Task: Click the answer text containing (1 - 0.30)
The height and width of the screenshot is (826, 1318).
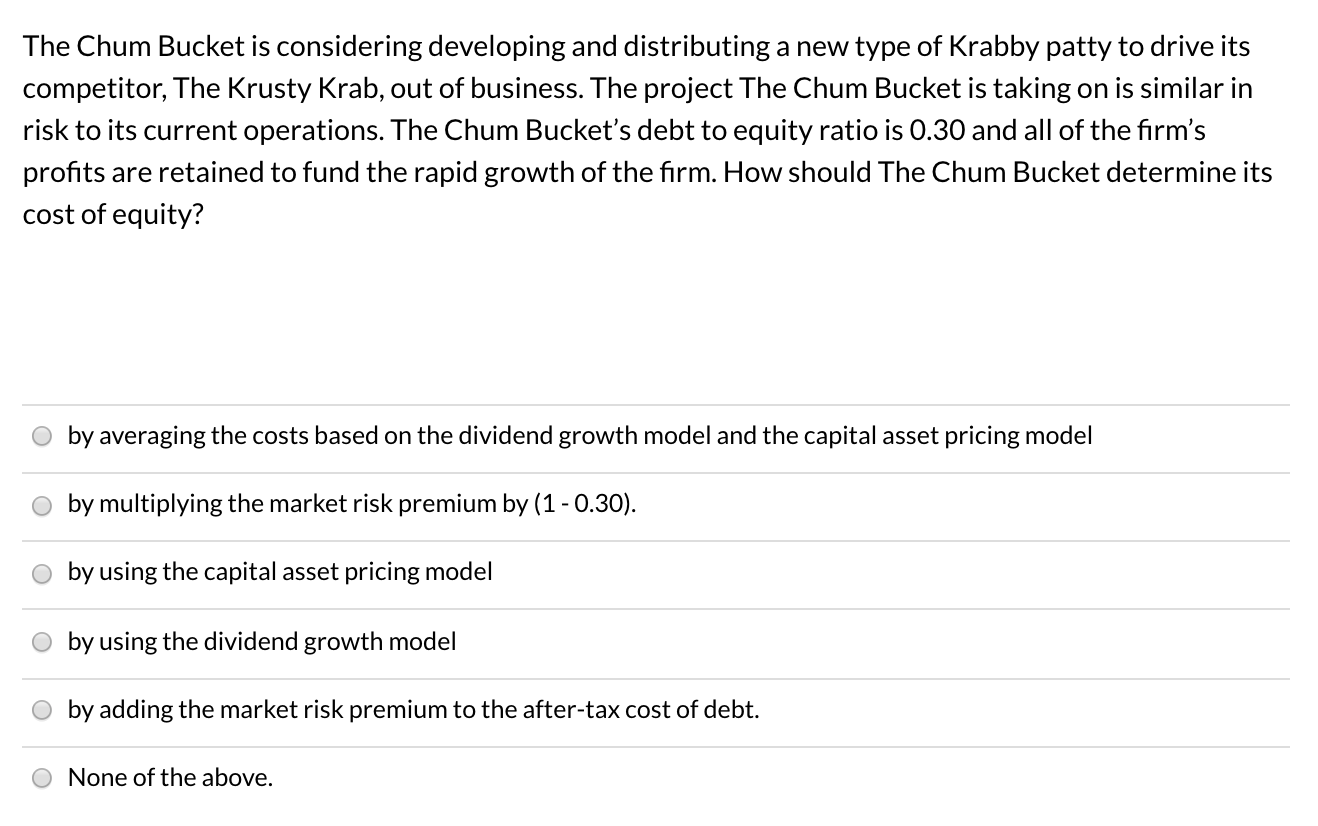Action: [x=348, y=503]
